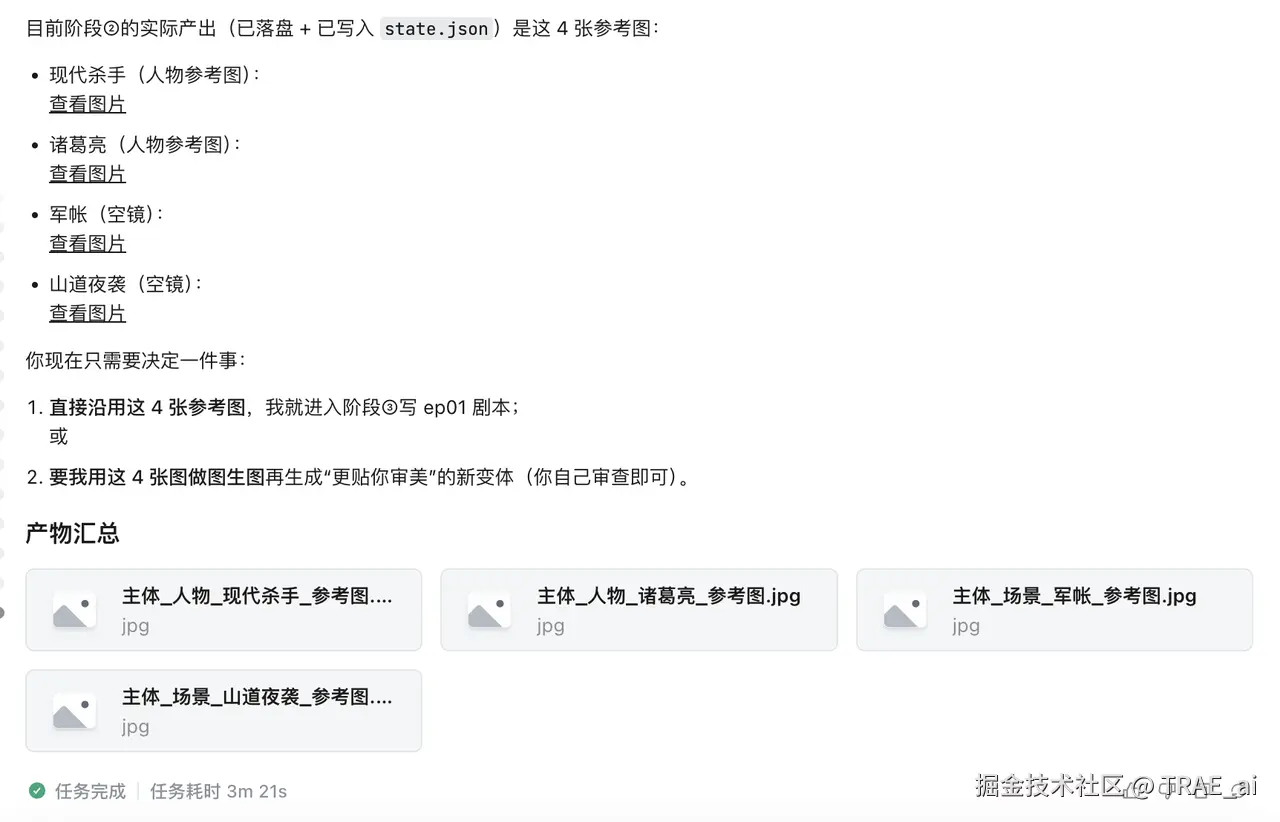Open 查看图片 link under 现代杀手
Screen dimensions: 1280x822
coord(88,104)
